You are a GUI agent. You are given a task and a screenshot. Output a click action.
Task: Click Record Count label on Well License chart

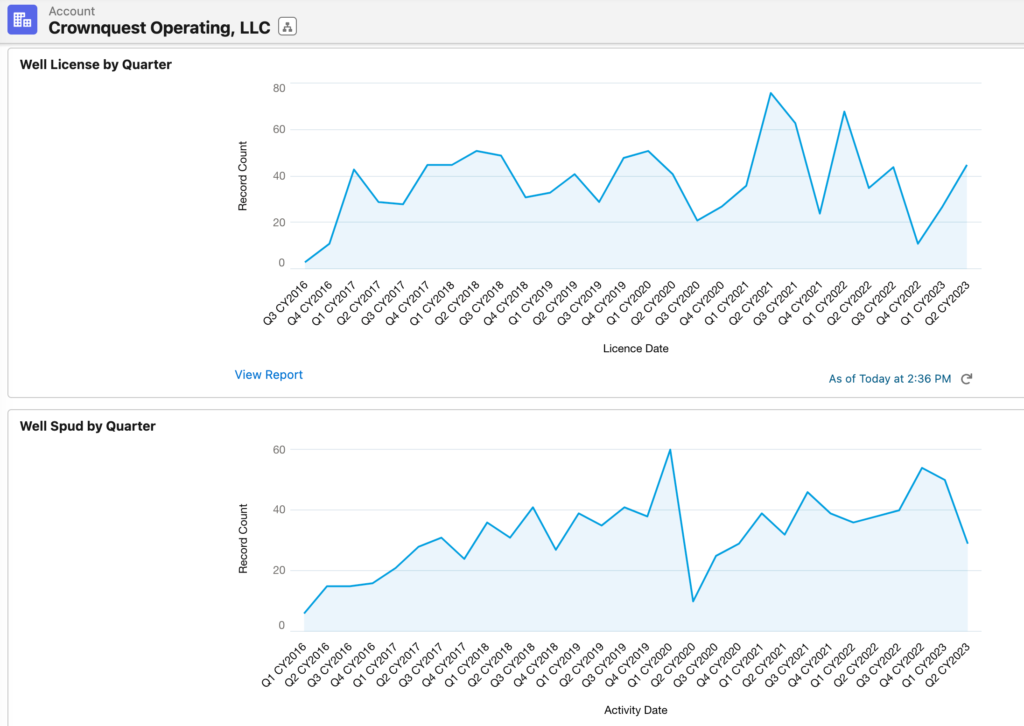242,176
